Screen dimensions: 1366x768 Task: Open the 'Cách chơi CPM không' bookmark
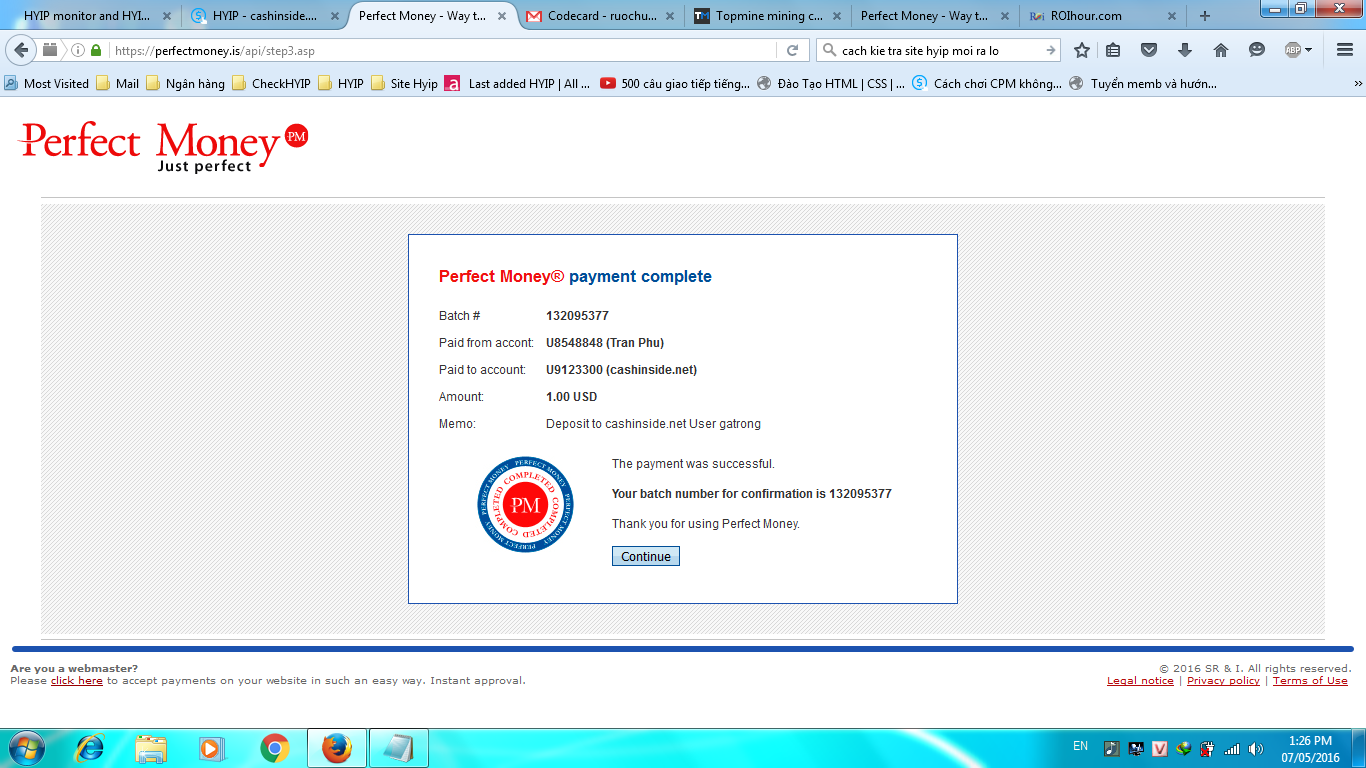(x=988, y=84)
